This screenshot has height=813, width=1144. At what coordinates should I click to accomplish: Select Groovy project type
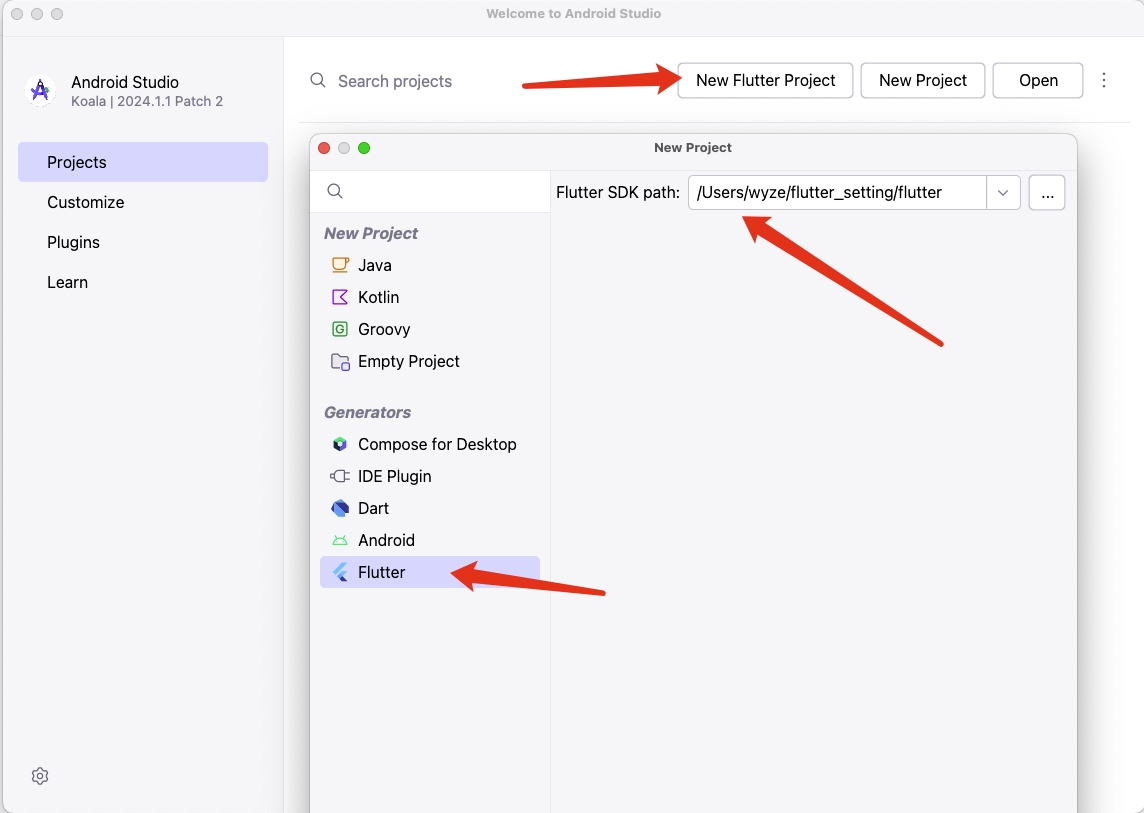(430, 329)
